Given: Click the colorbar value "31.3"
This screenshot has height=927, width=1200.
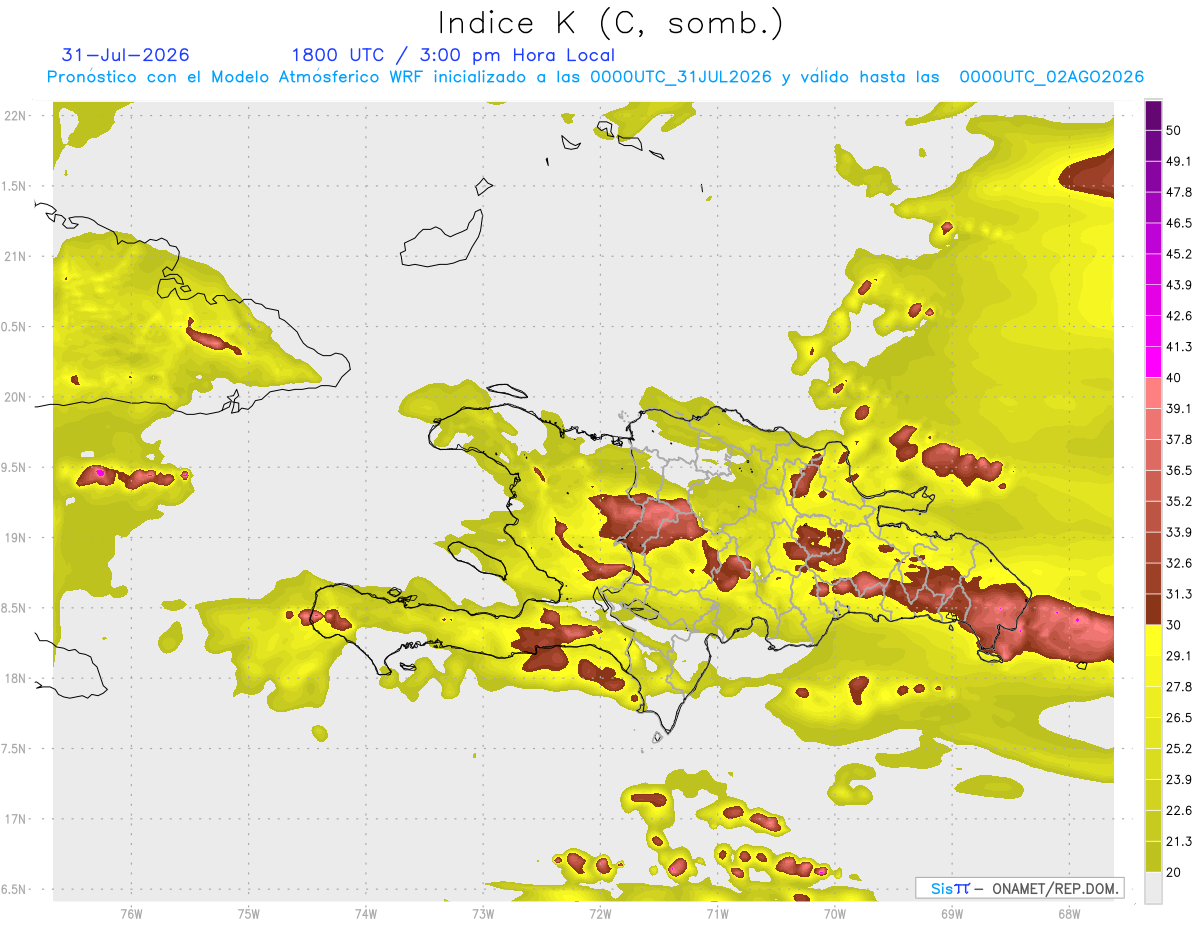Looking at the screenshot, I should coord(1178,594).
